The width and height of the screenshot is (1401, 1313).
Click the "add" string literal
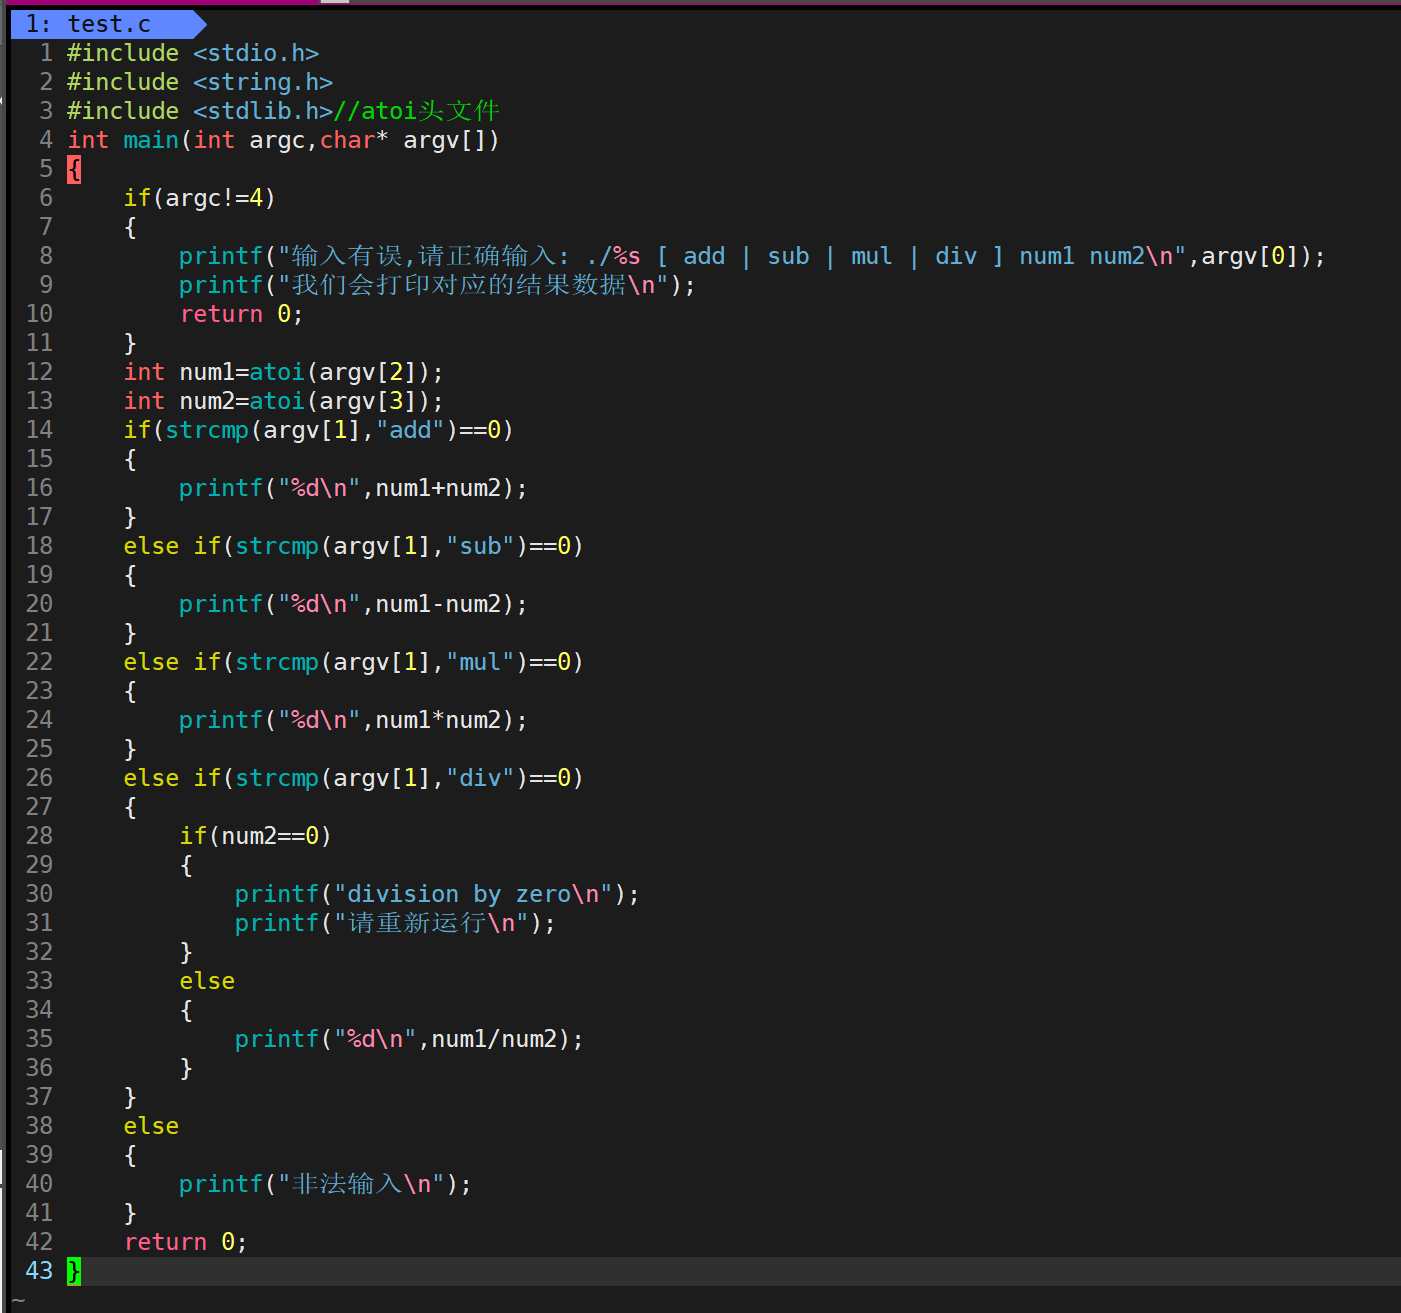[410, 430]
